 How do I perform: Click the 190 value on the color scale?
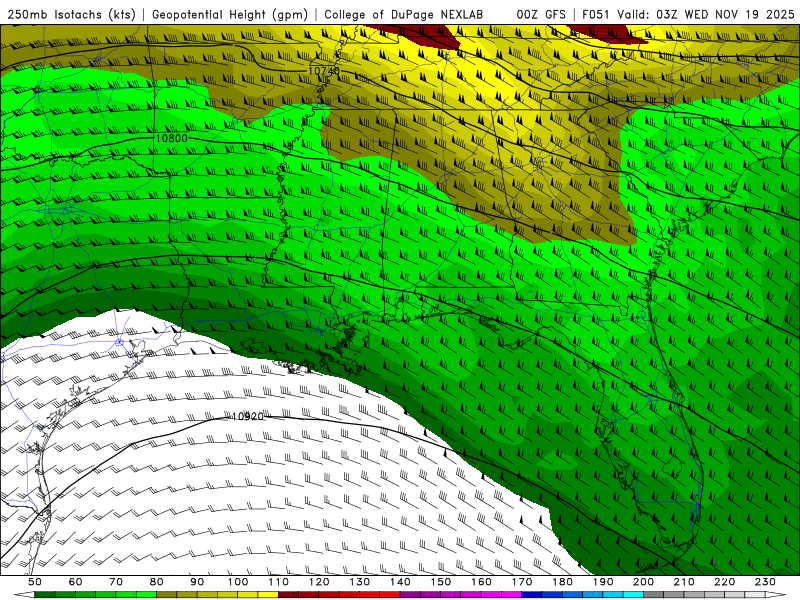coord(603,582)
